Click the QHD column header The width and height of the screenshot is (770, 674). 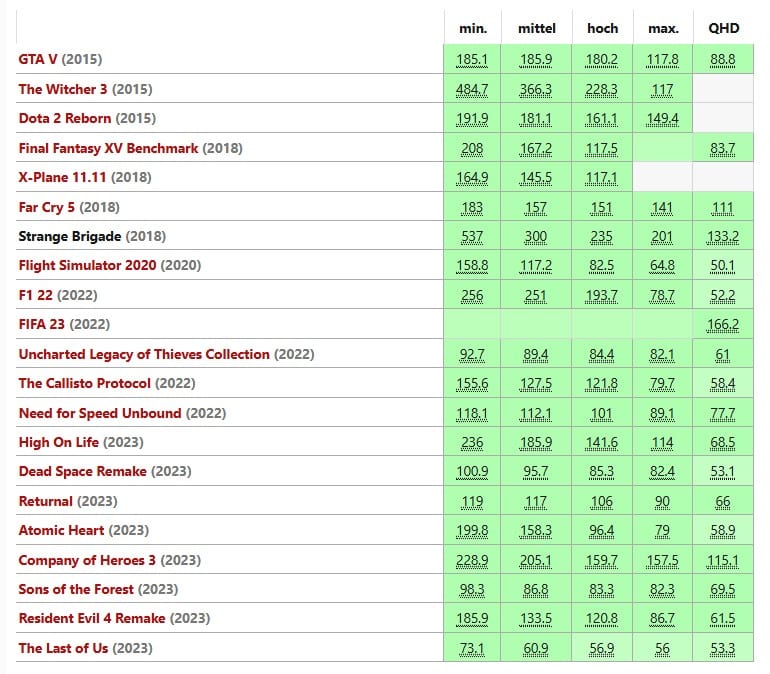click(723, 28)
